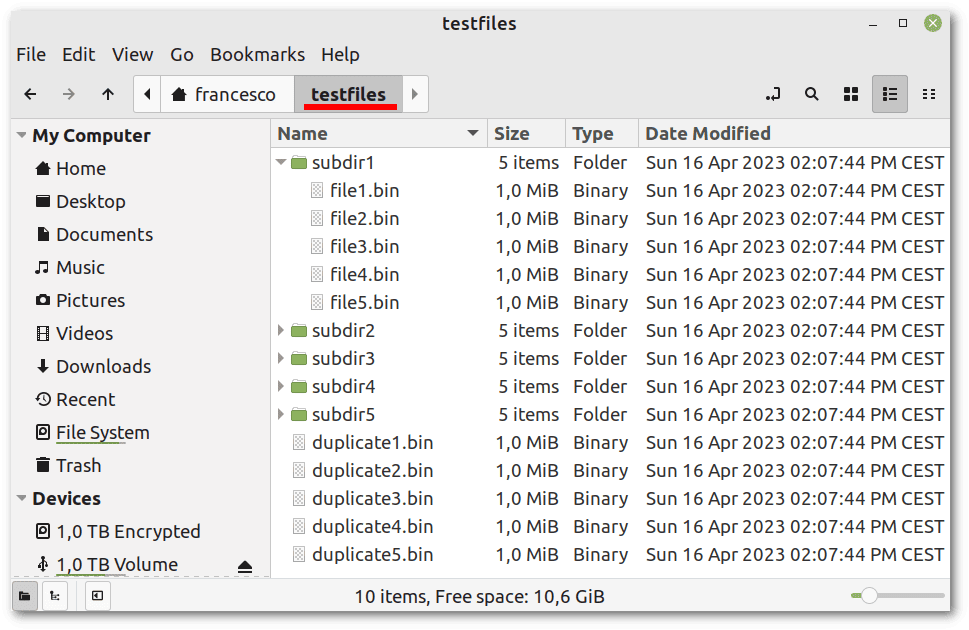This screenshot has width=969, height=630.
Task: Switch to icon grid view
Action: point(851,94)
